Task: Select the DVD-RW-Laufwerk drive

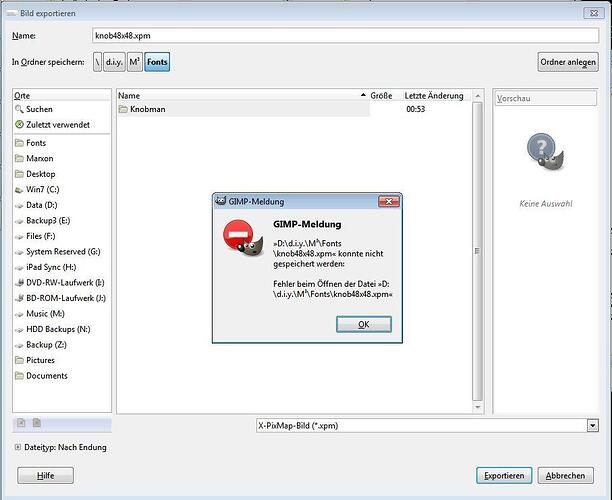Action: 60,283
